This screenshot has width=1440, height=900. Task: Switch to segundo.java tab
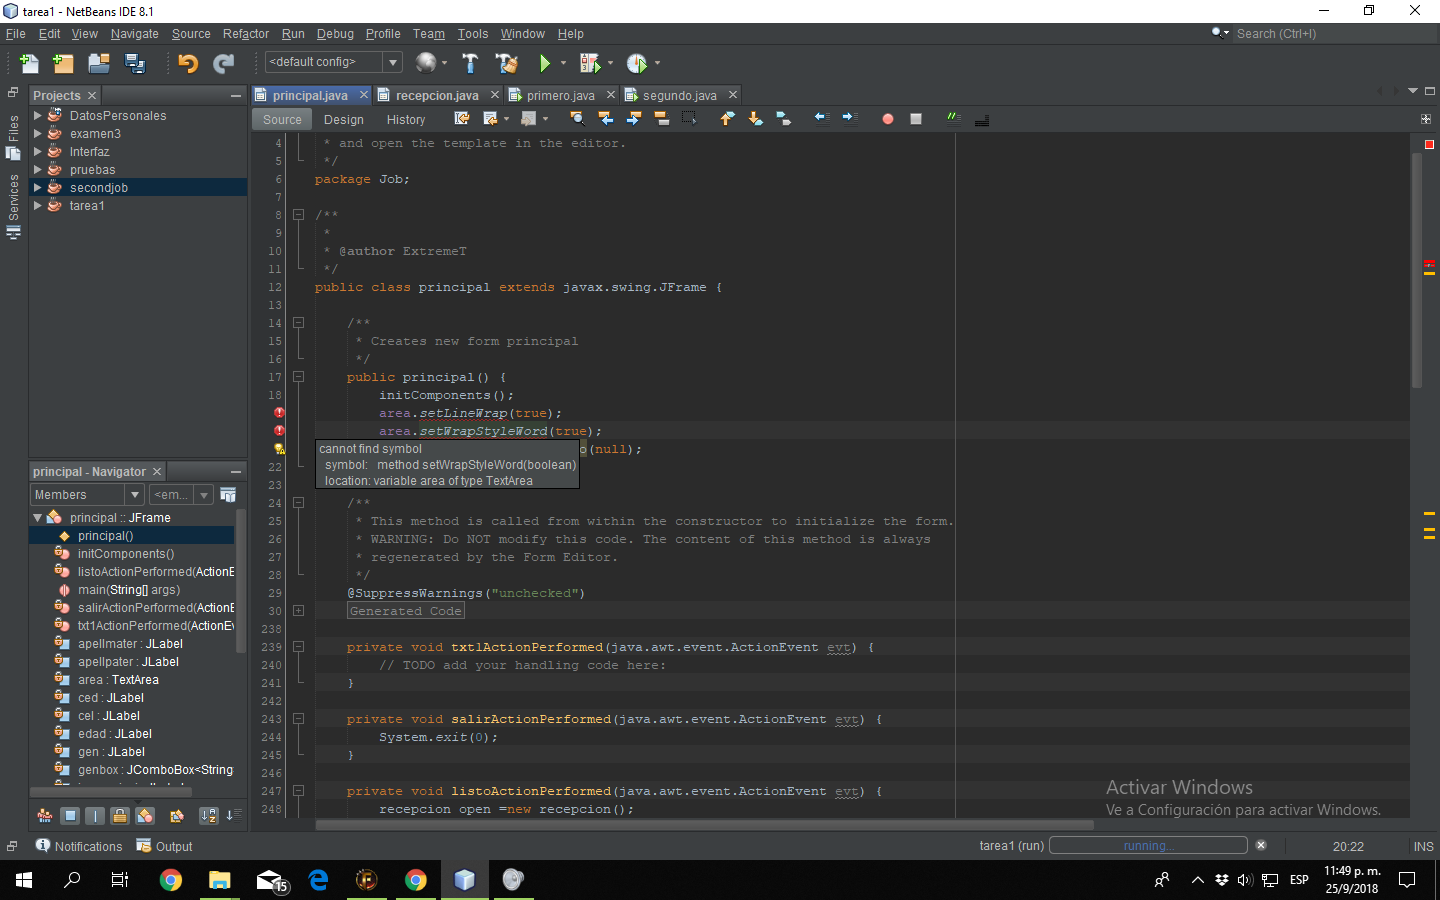click(679, 95)
